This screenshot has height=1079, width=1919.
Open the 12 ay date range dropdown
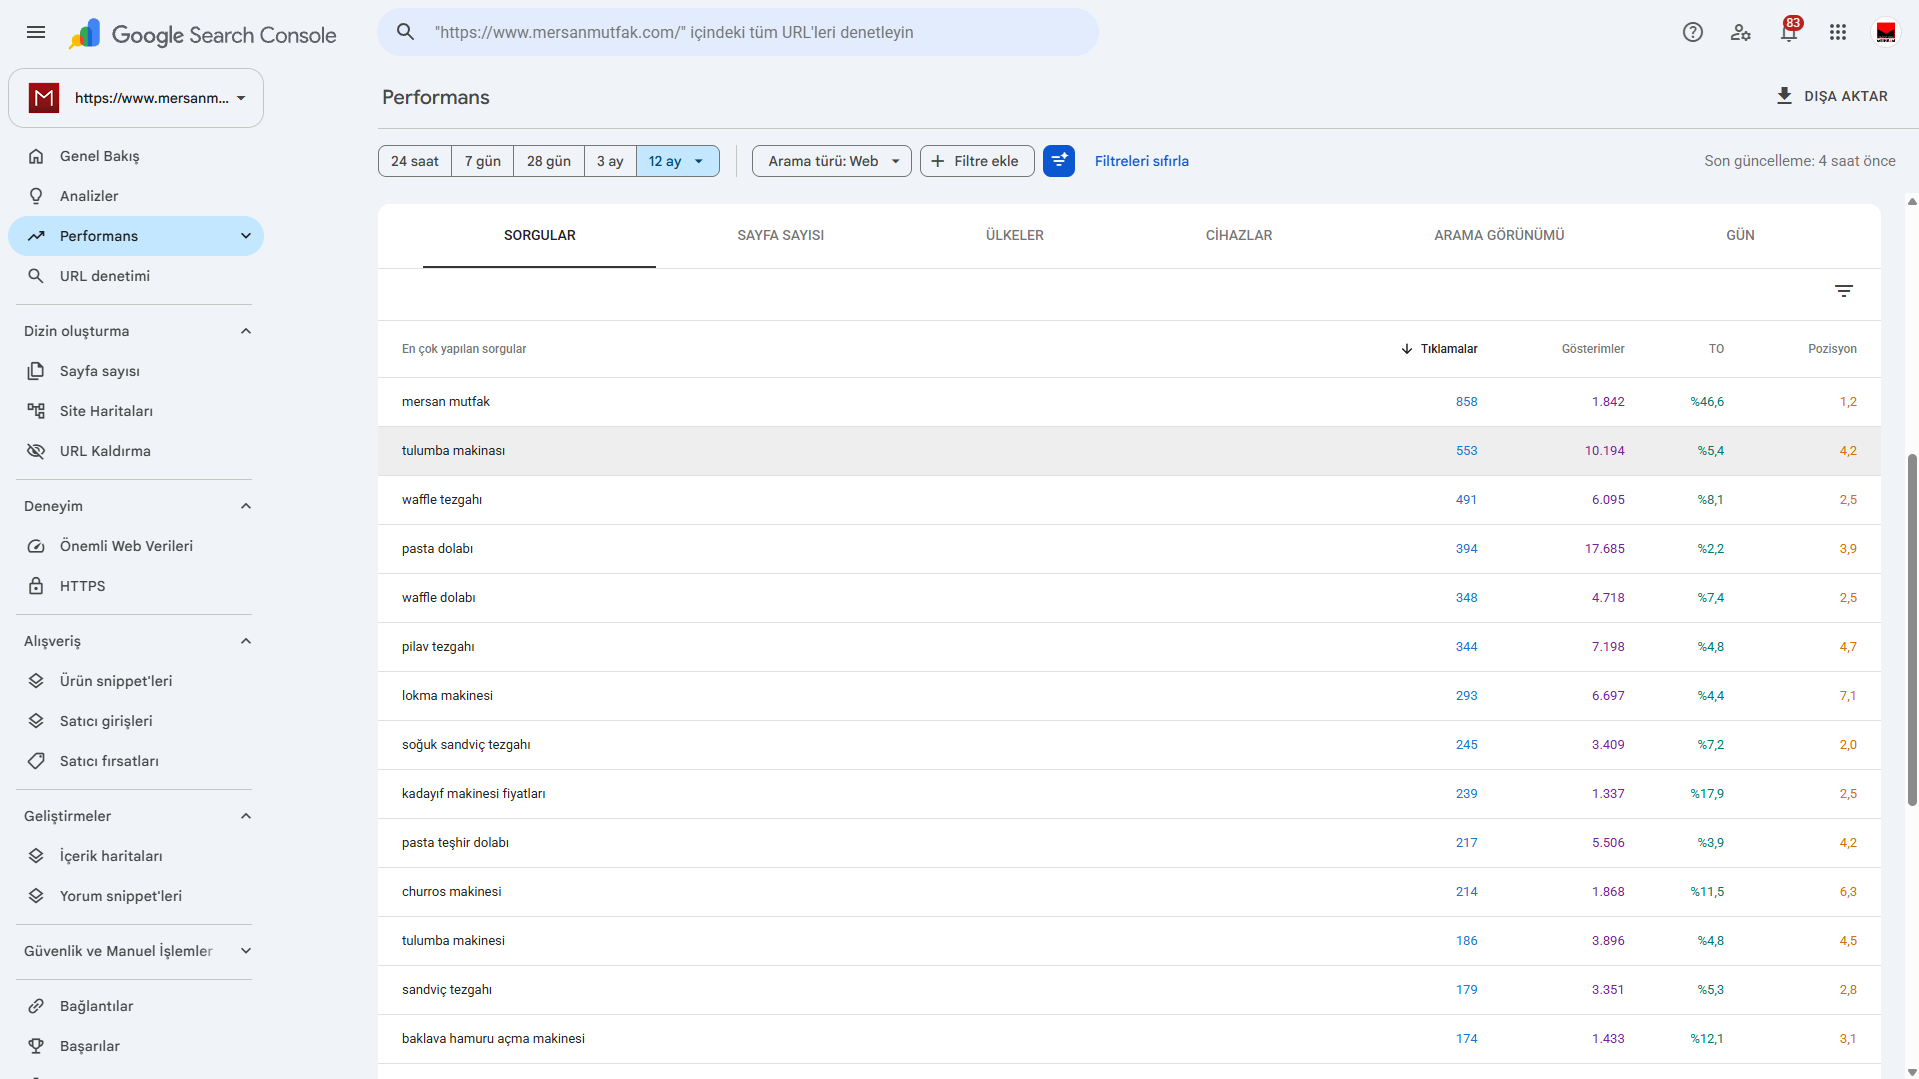pos(677,161)
